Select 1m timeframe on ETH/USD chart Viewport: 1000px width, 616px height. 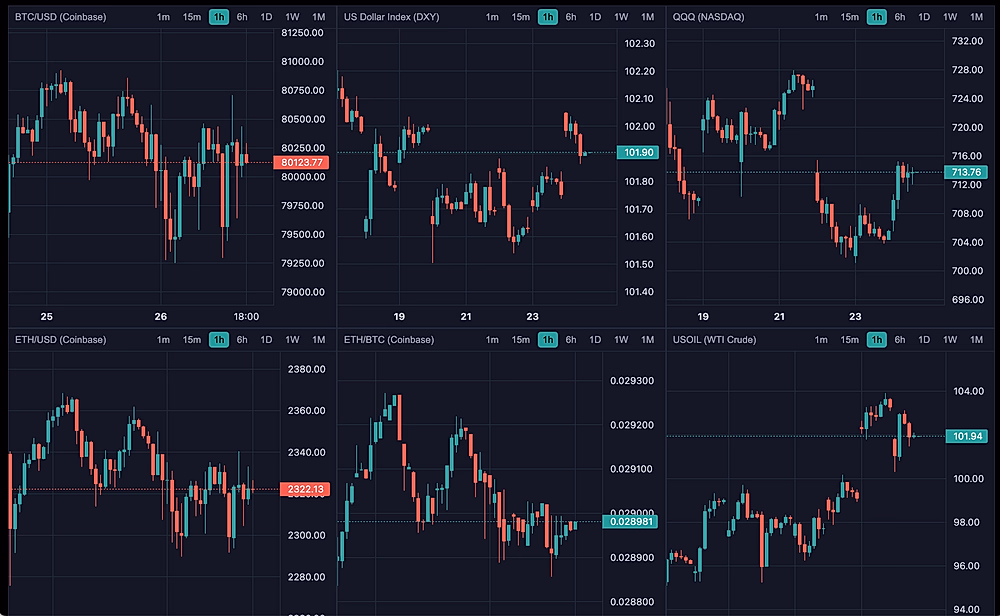tap(163, 340)
